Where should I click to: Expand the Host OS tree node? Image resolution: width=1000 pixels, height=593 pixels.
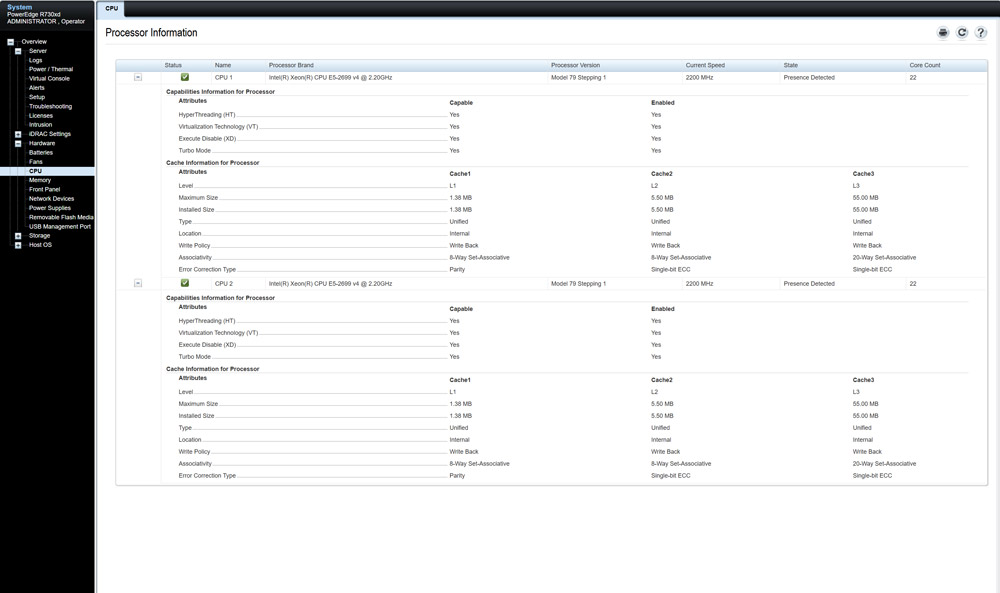(x=17, y=244)
